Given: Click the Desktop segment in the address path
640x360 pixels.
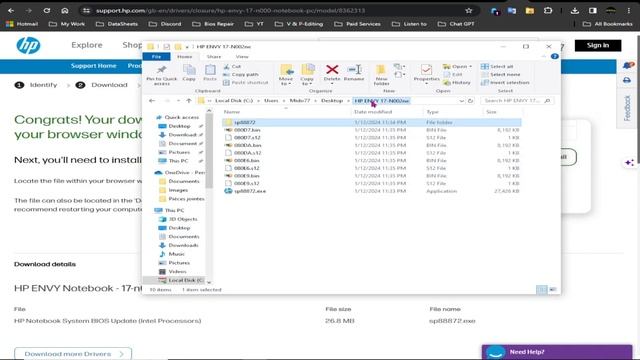Looking at the screenshot, I should click(x=332, y=101).
